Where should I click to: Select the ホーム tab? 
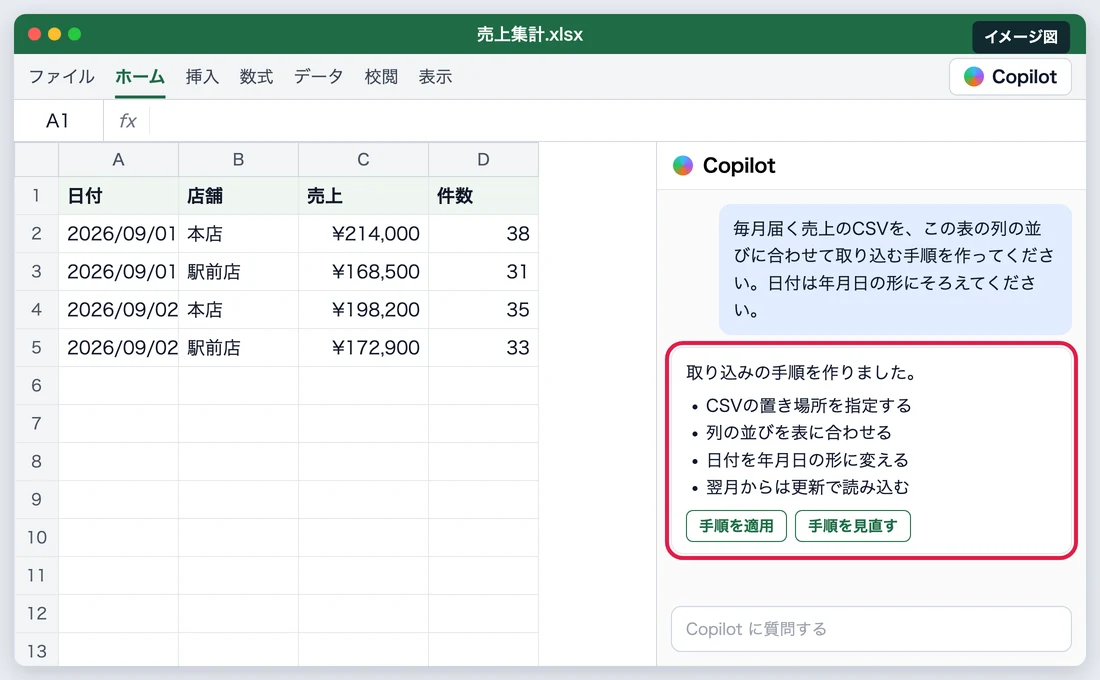coord(140,76)
